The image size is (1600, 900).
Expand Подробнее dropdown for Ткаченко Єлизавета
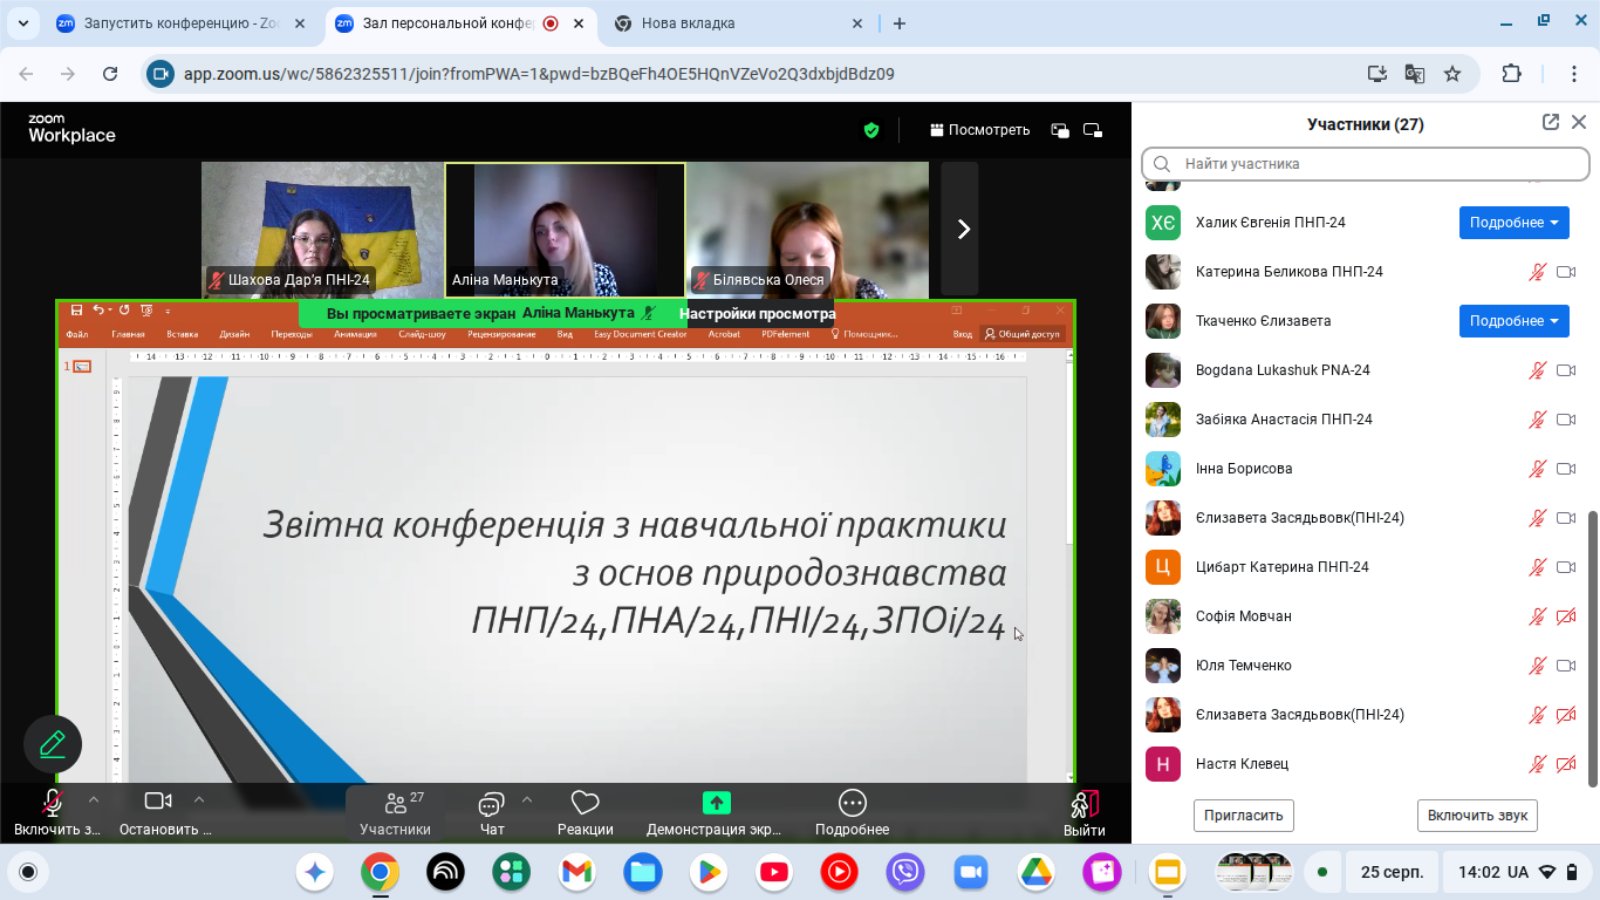click(x=1513, y=321)
